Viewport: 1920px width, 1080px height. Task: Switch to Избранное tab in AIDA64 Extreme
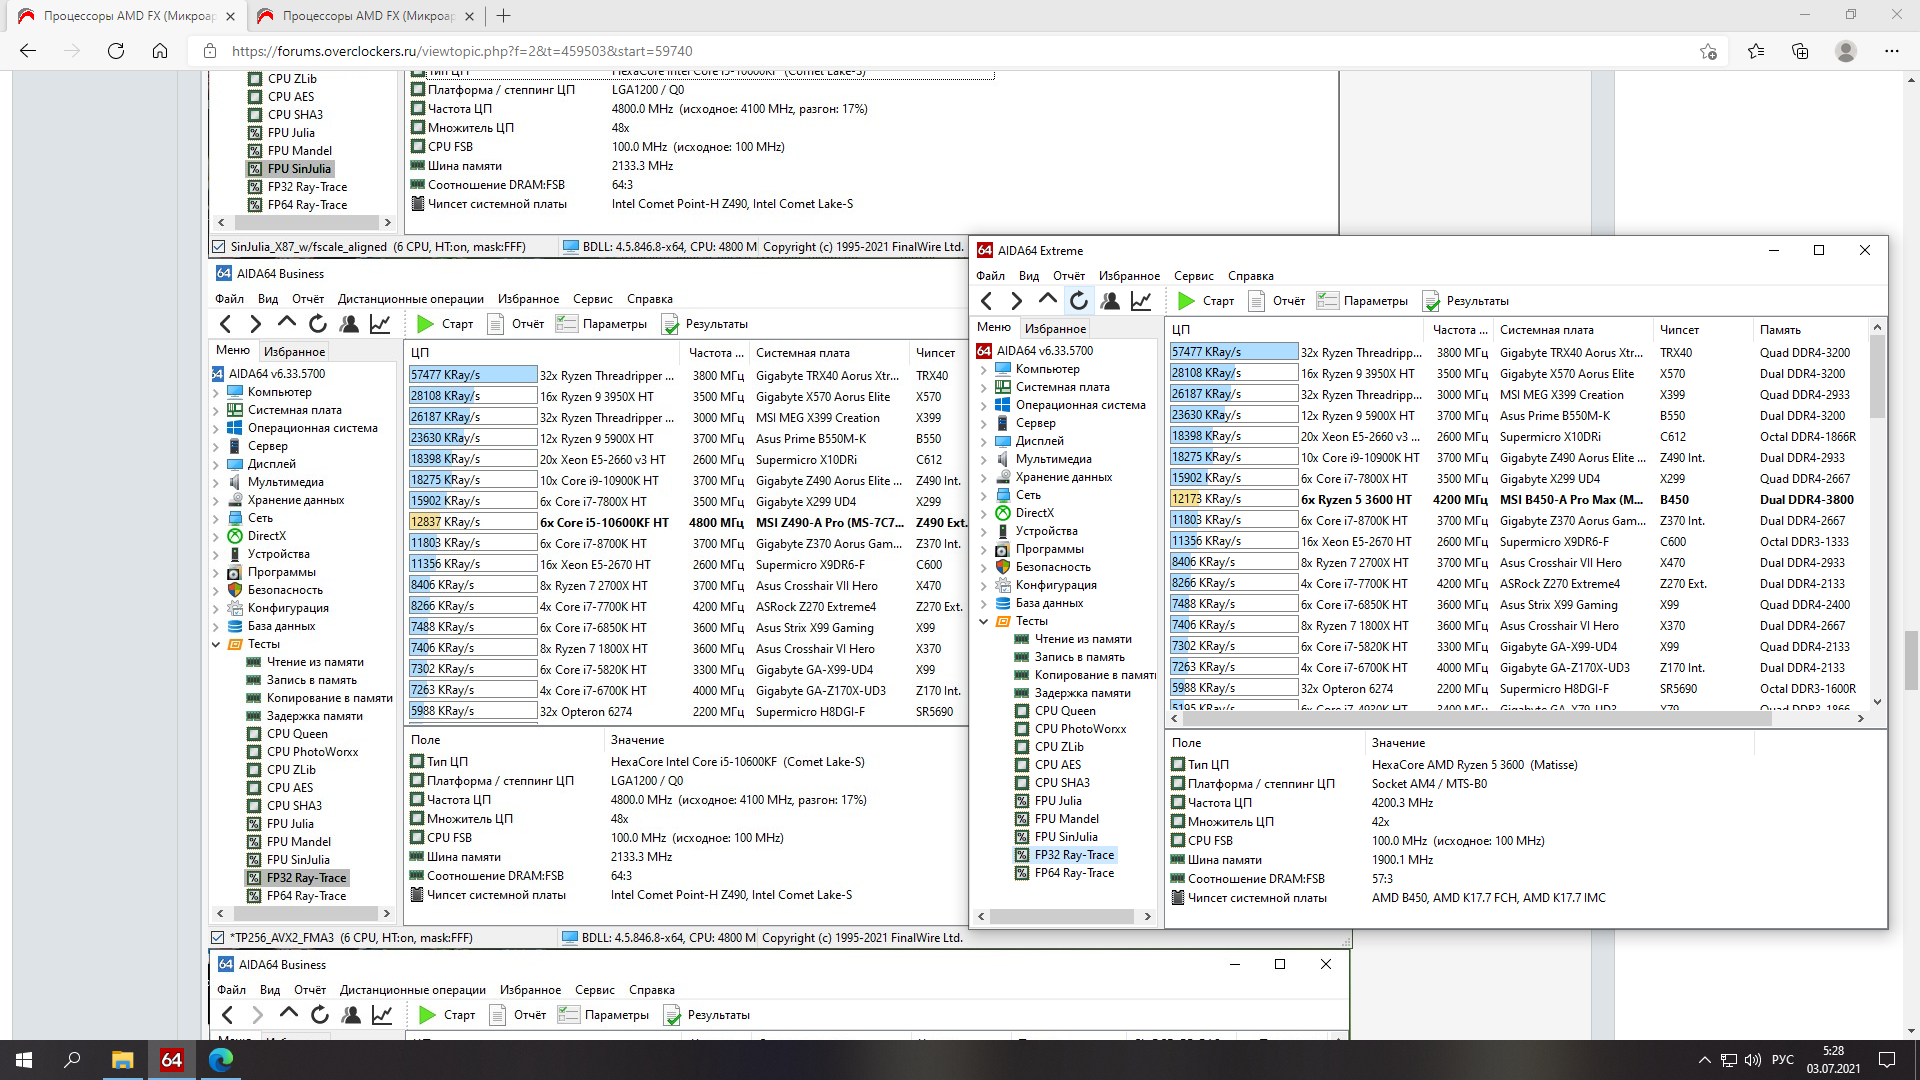pyautogui.click(x=1055, y=328)
